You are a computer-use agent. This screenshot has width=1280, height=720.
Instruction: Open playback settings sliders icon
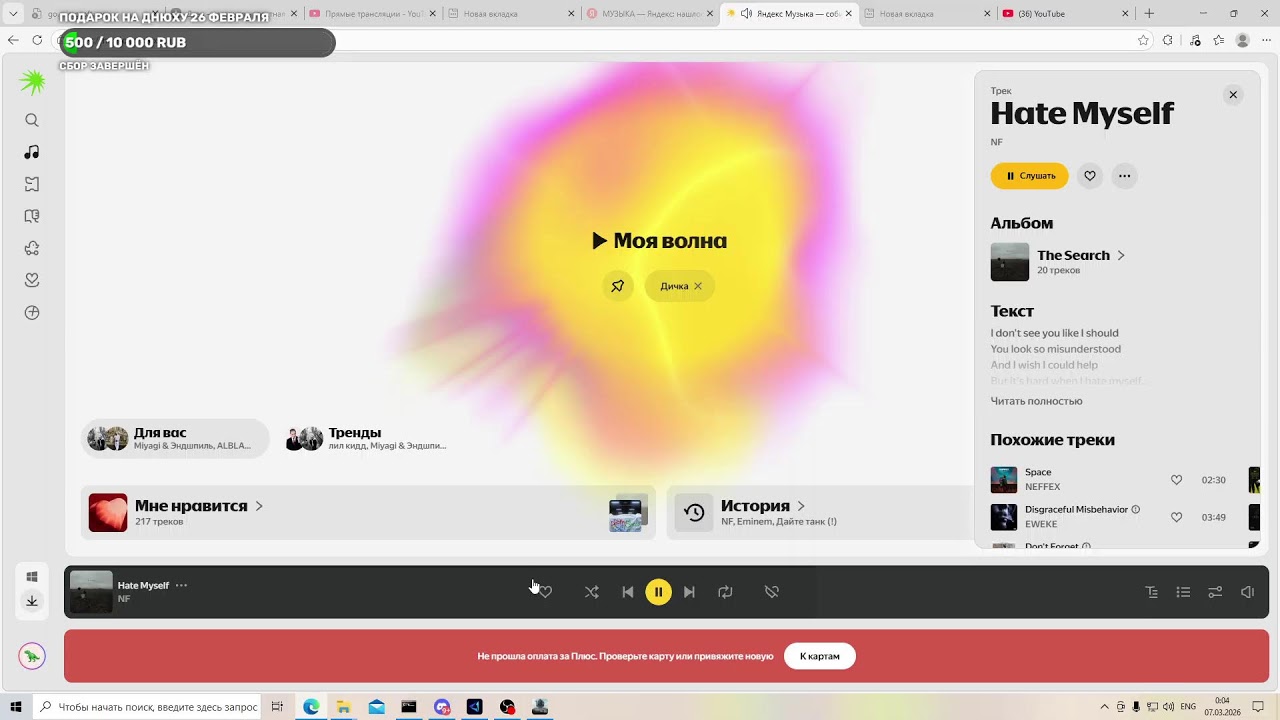coord(1215,592)
